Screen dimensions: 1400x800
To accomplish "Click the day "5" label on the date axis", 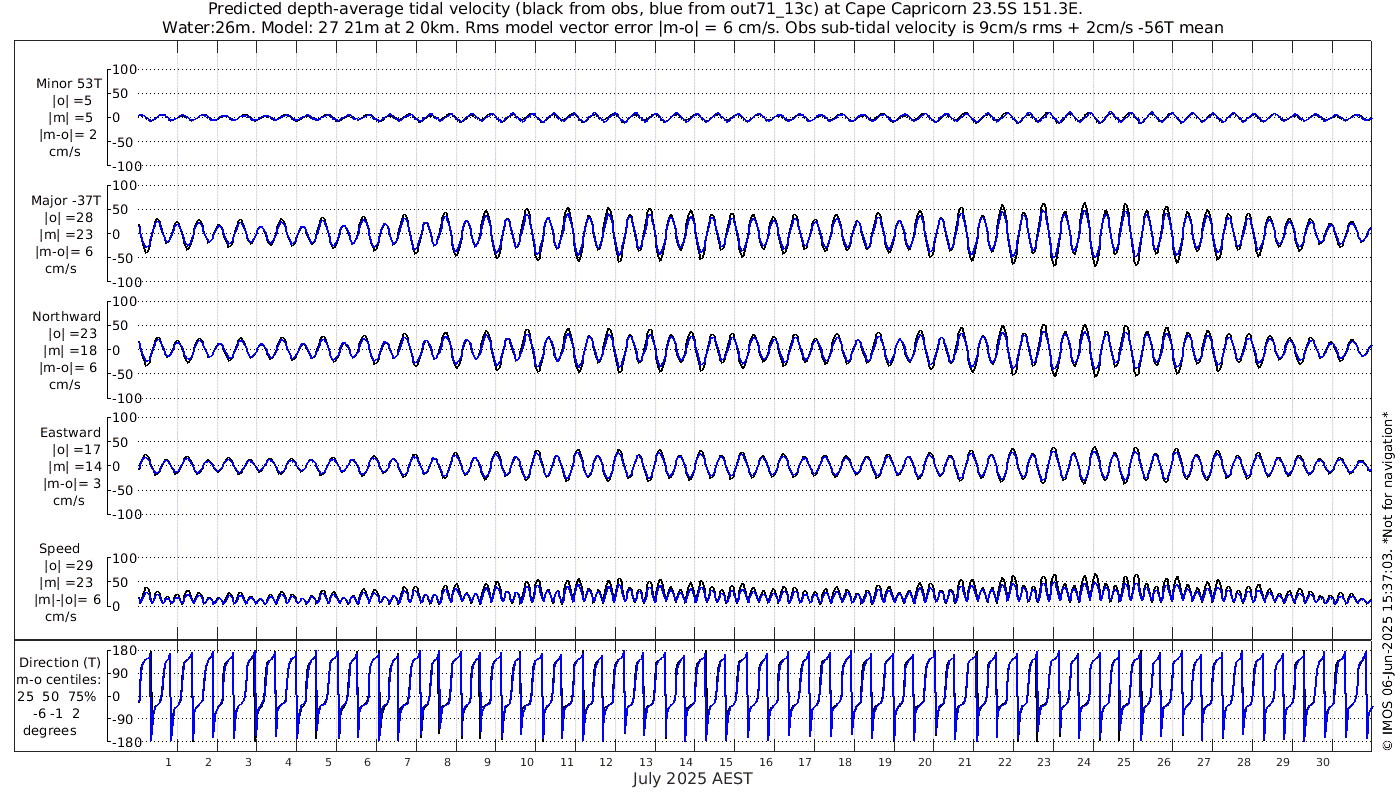I will (327, 762).
